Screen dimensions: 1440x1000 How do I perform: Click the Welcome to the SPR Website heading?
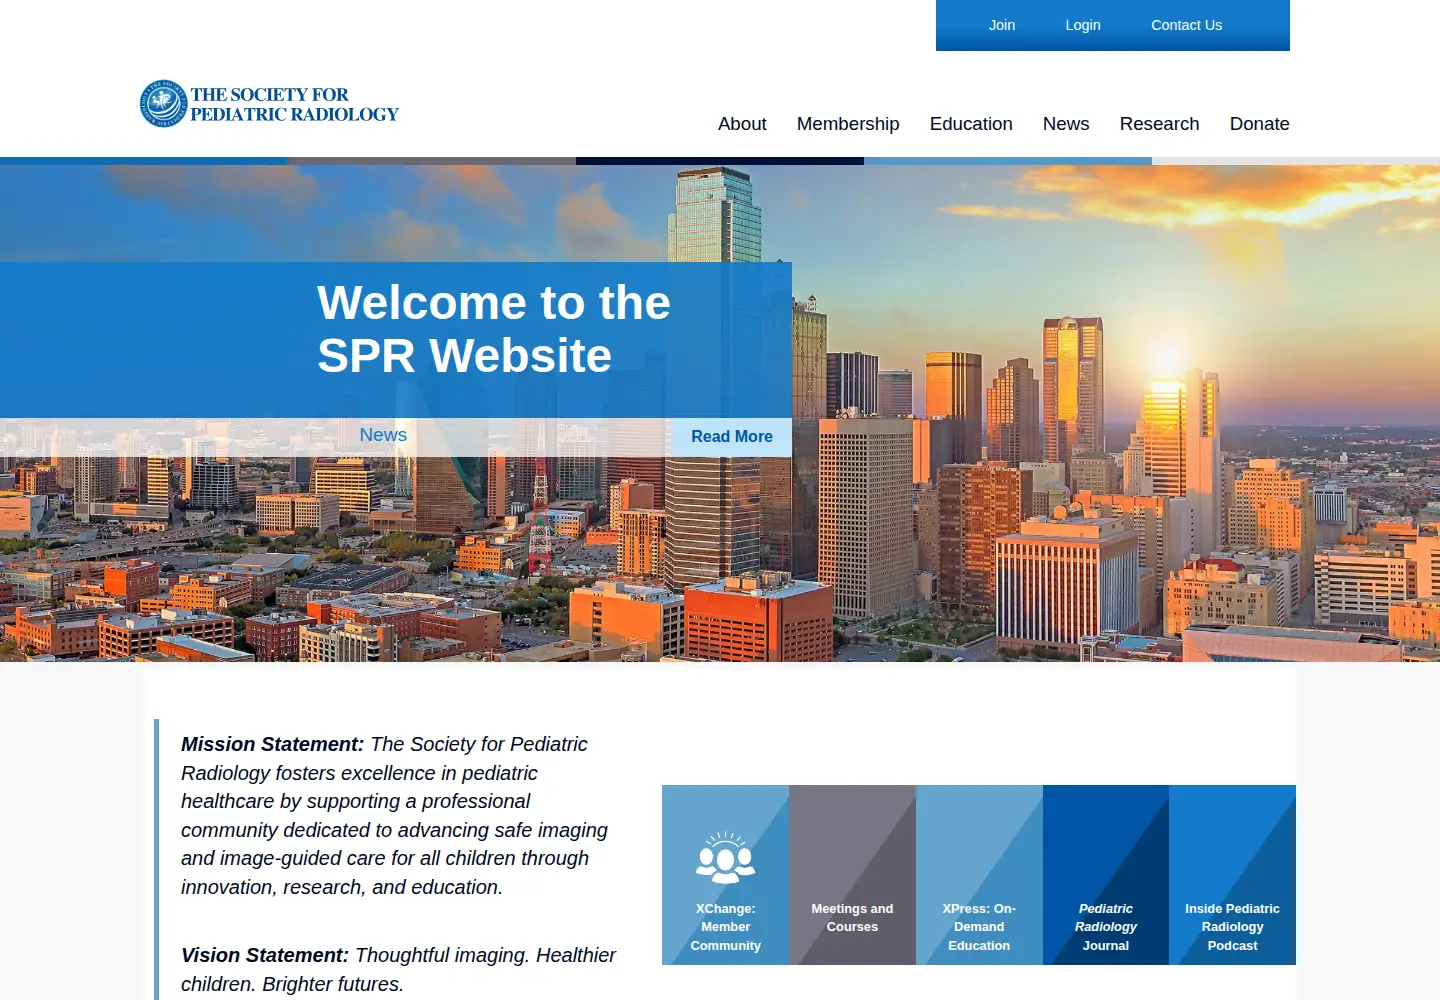click(494, 329)
